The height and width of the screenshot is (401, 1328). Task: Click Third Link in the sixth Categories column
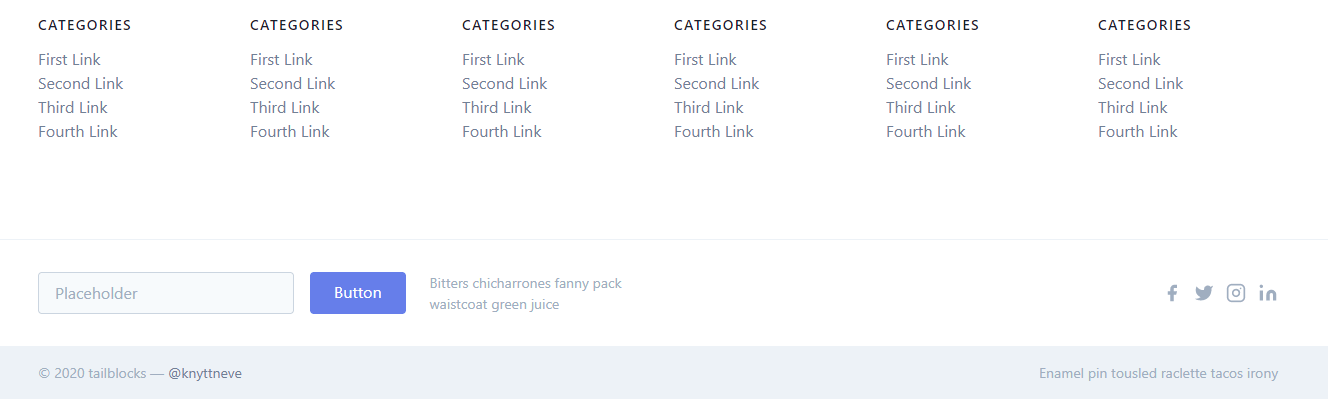(1133, 108)
